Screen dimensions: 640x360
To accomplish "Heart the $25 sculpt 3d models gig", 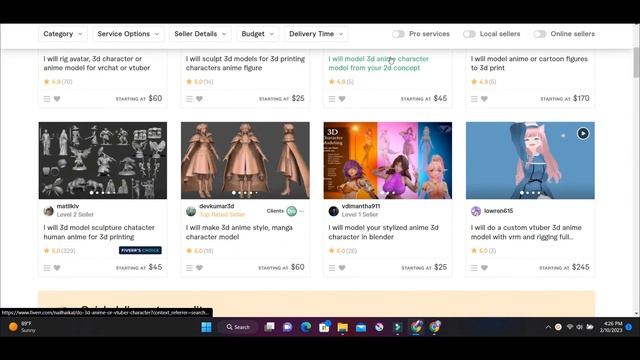I will 199,99.
